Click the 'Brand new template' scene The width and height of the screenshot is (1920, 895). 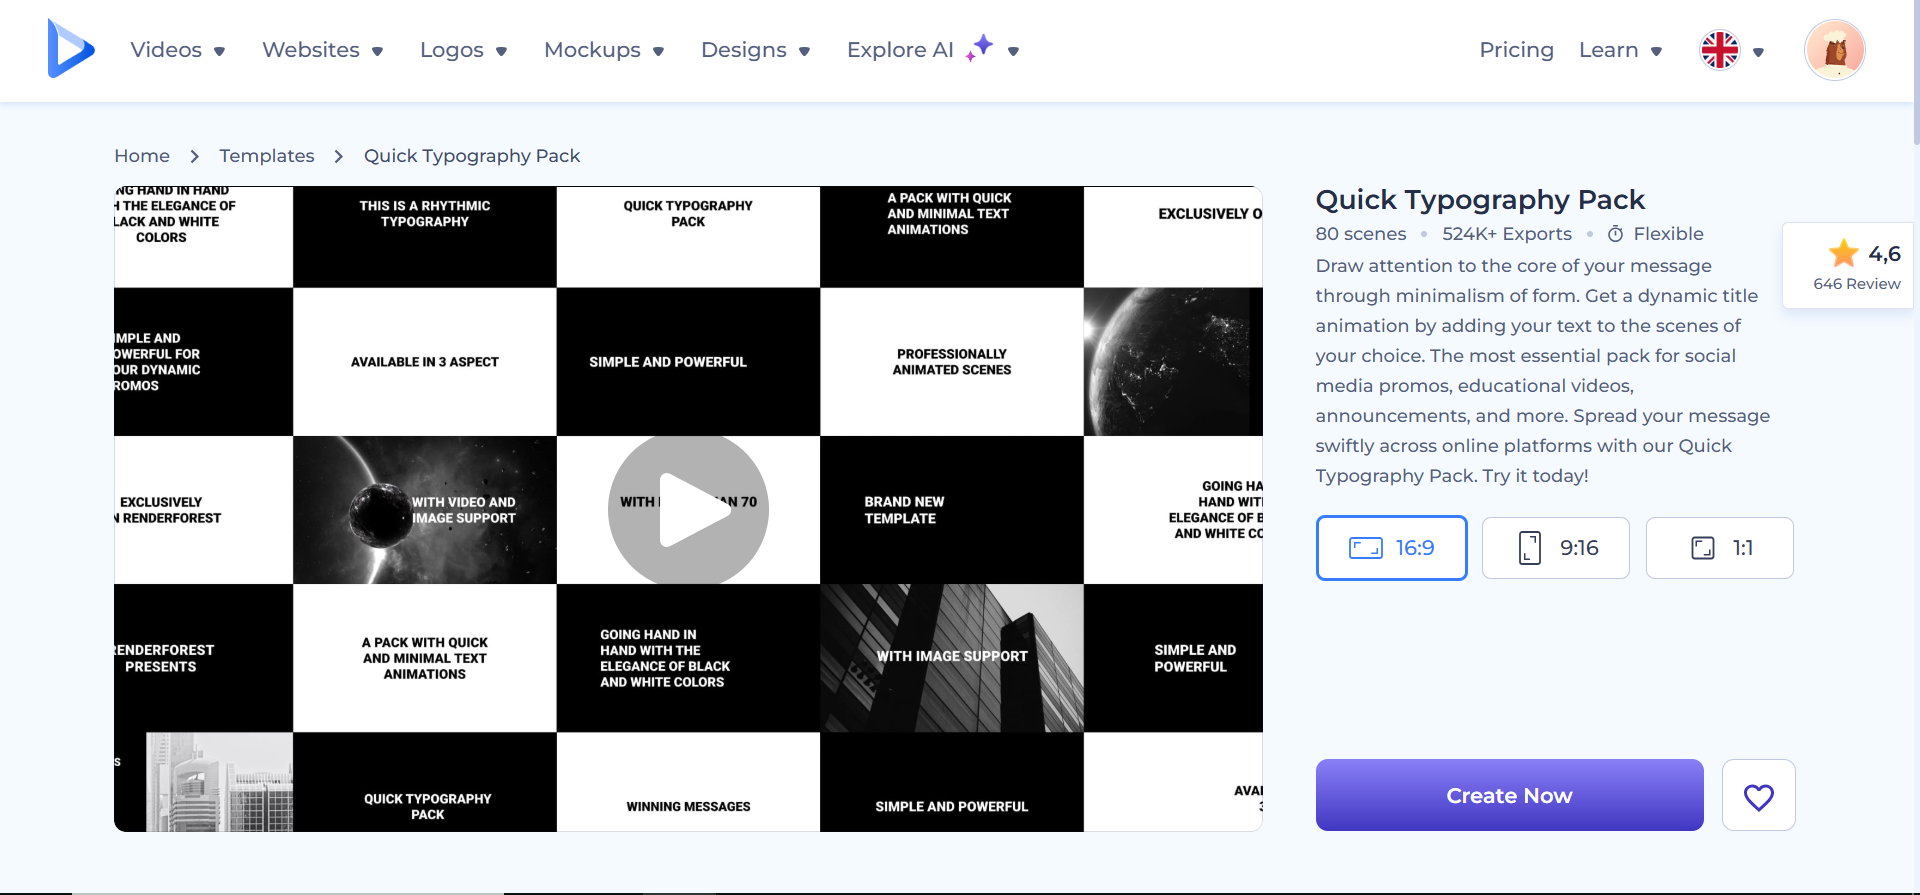(x=952, y=510)
